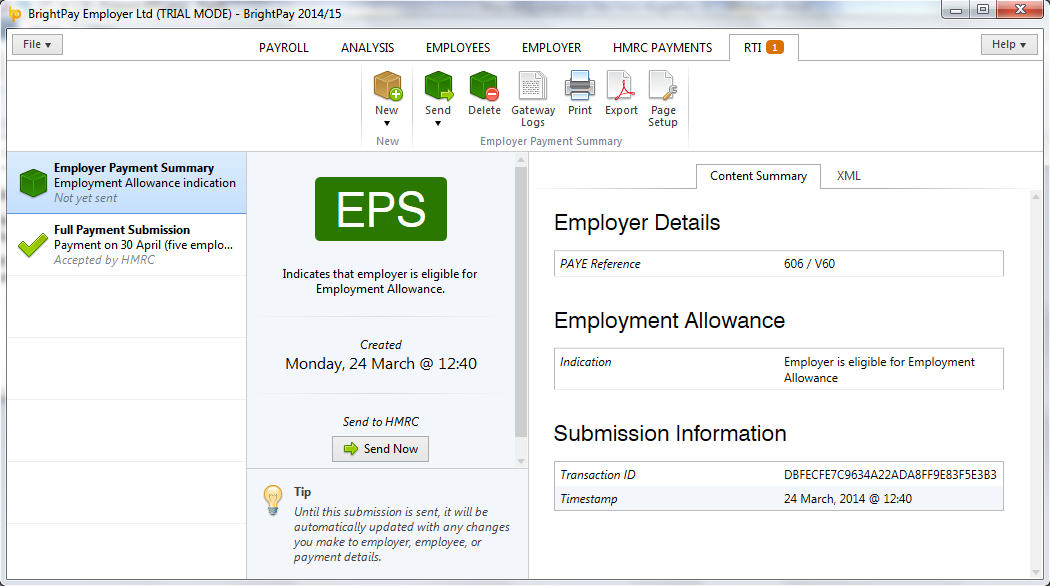Export submission as PDF
This screenshot has height=586, width=1050.
tap(621, 94)
